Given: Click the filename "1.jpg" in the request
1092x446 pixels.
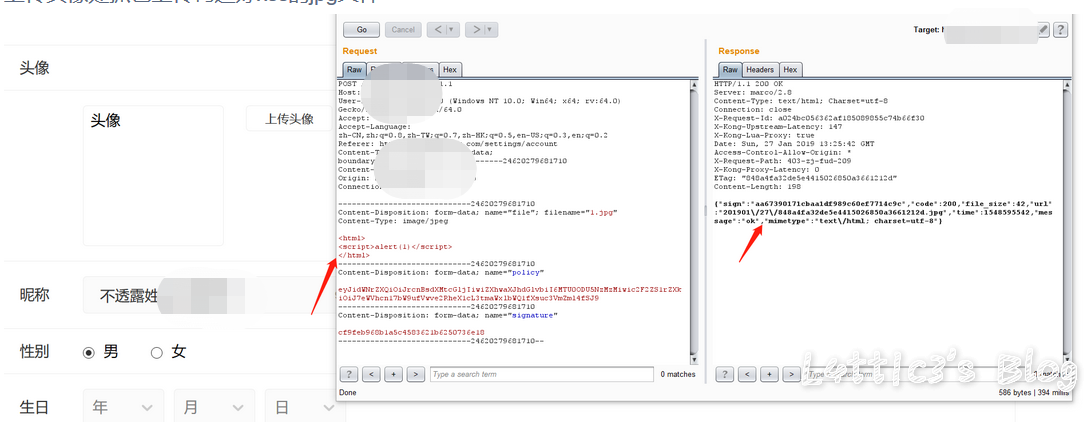Looking at the screenshot, I should tap(604, 212).
